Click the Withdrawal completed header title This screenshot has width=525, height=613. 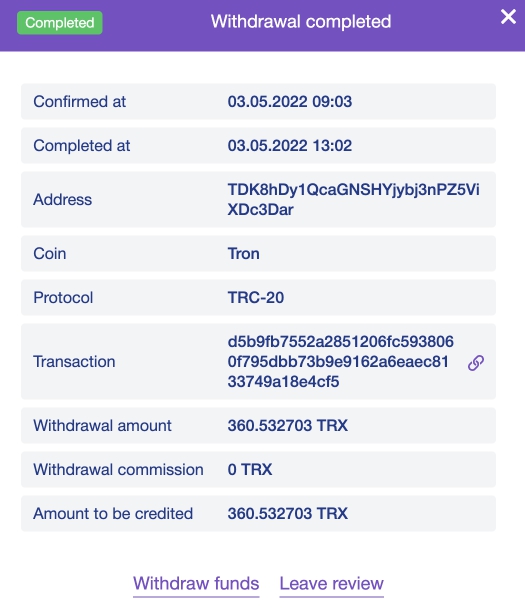coord(301,22)
